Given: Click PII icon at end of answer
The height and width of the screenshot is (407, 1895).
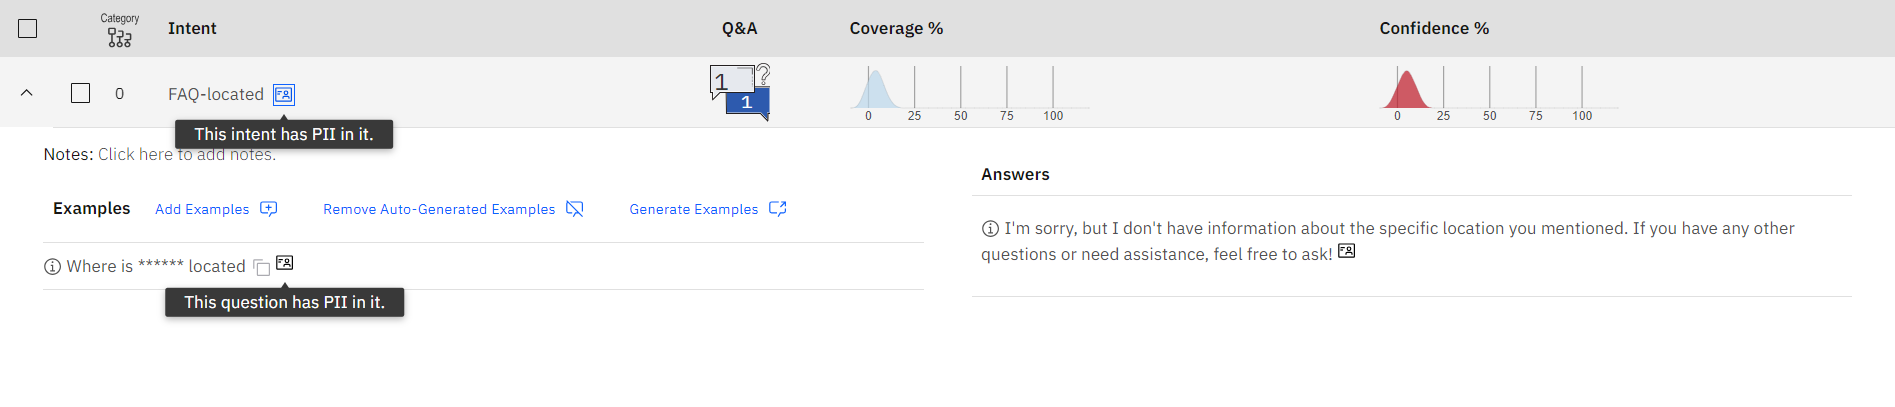Looking at the screenshot, I should tap(1347, 251).
